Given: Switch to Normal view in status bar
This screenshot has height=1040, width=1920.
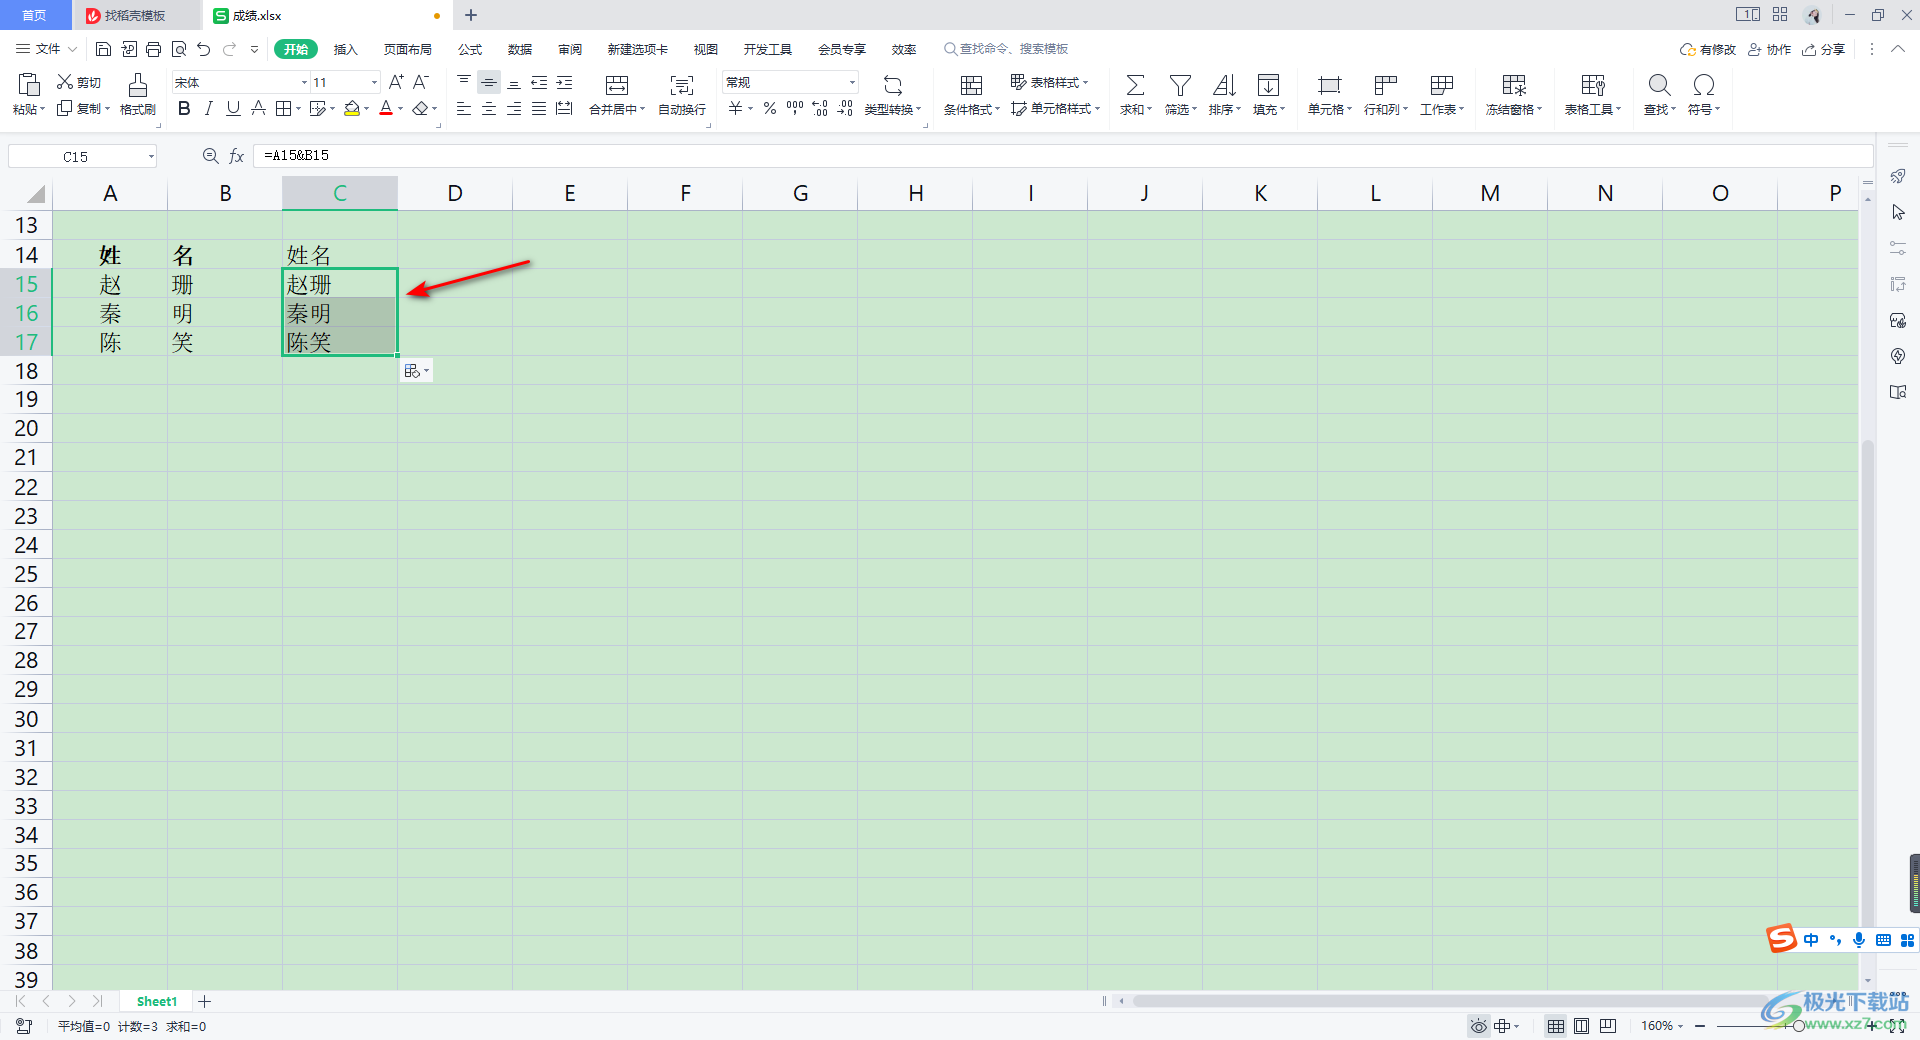Looking at the screenshot, I should point(1556,1026).
